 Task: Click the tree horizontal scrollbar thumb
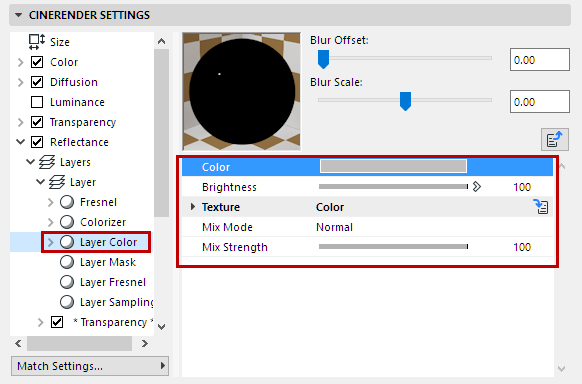79,344
